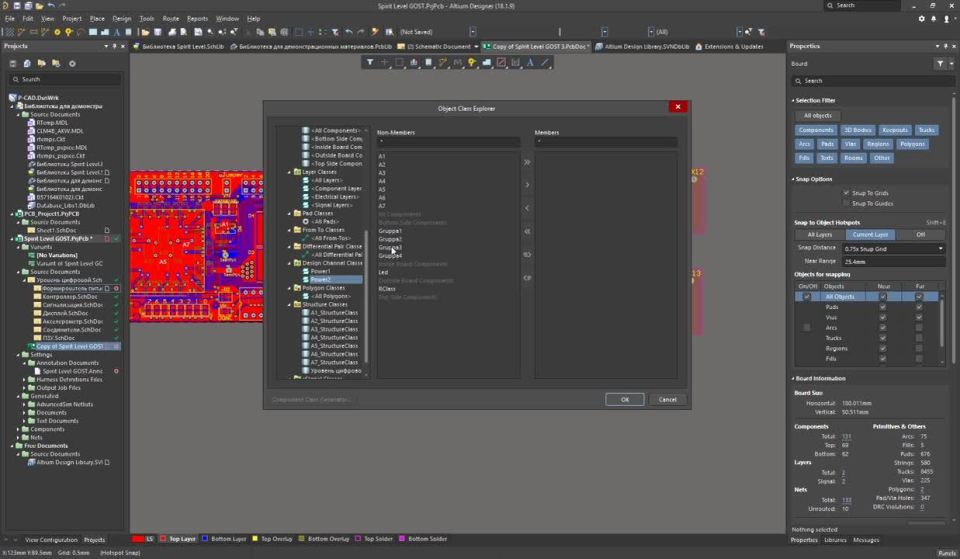960x559 pixels.
Task: Click the Properties panel filter funnel icon
Action: [x=940, y=63]
